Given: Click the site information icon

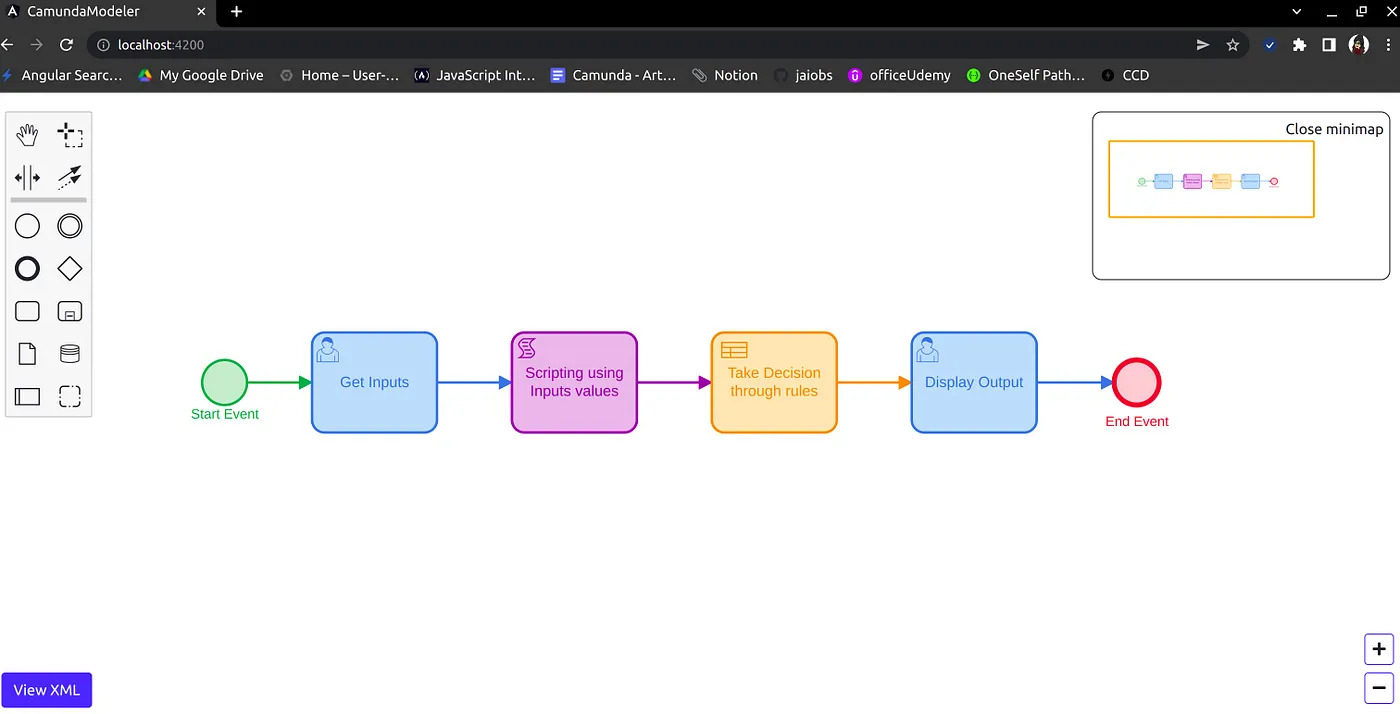Looking at the screenshot, I should [103, 45].
